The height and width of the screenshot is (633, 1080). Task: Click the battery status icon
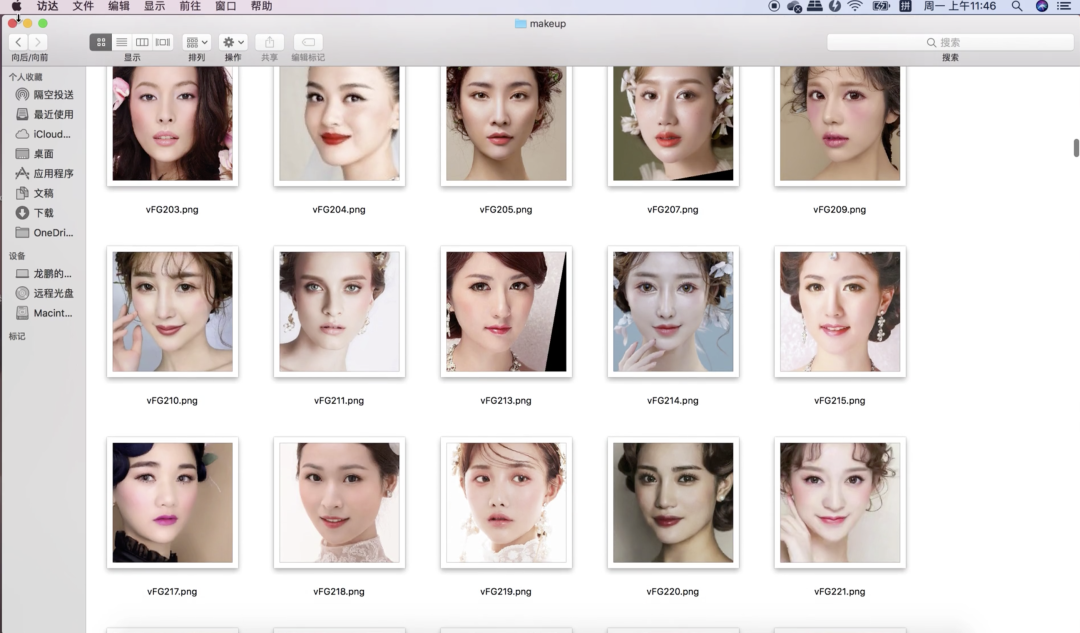(x=881, y=6)
